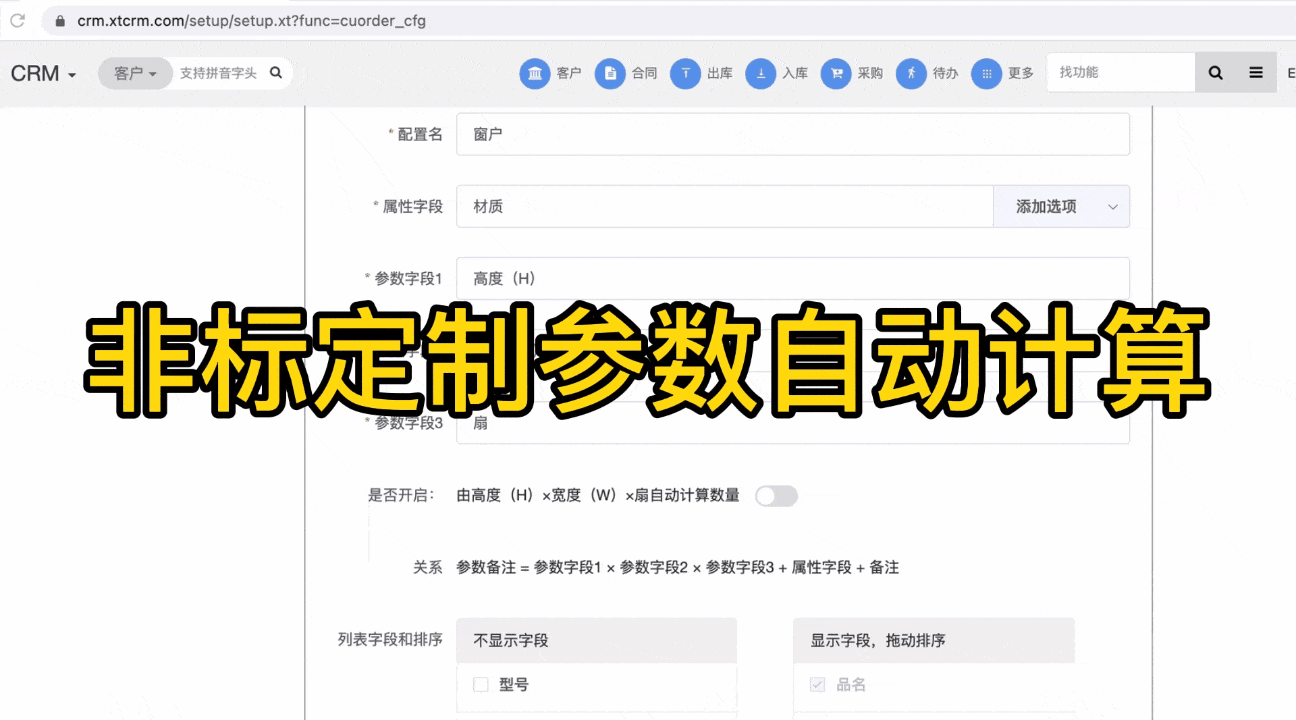Open the 合同 document icon
This screenshot has width=1296, height=720.
pos(610,73)
